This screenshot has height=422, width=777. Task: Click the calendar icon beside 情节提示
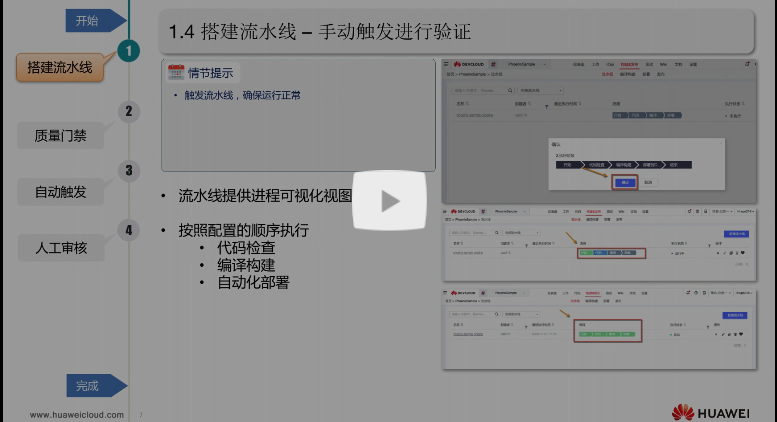coord(175,72)
